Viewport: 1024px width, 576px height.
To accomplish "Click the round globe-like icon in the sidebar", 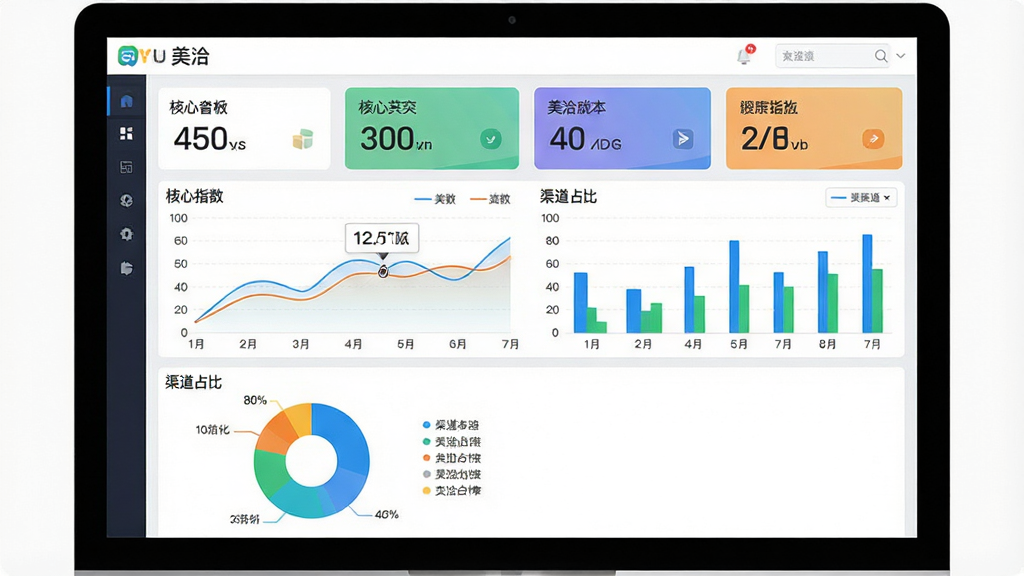I will 127,200.
